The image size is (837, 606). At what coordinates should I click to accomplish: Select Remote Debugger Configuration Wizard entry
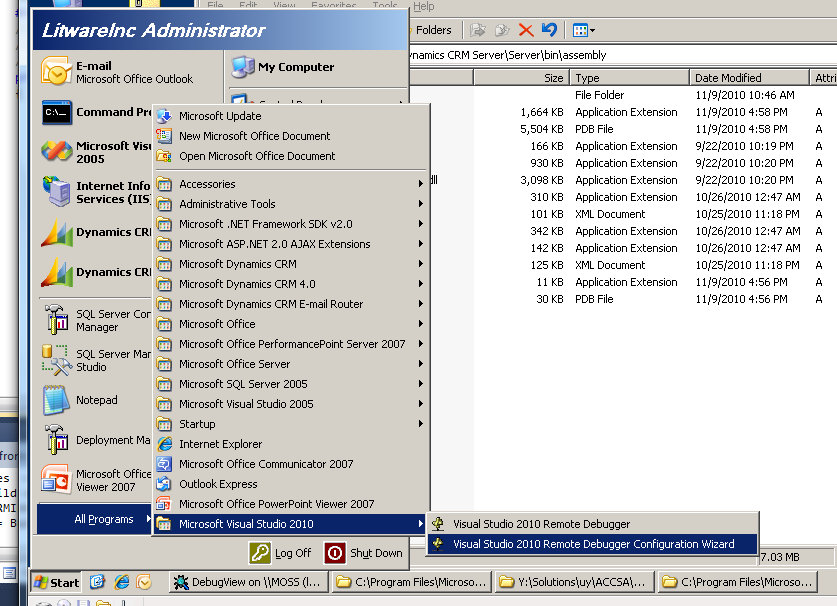pos(593,544)
